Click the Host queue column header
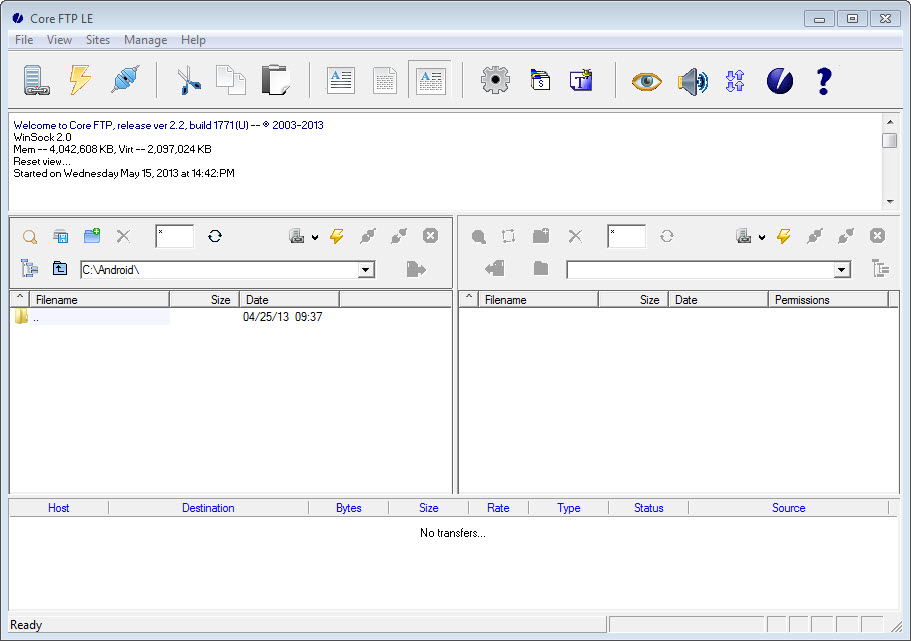The image size is (911, 641). (x=59, y=508)
